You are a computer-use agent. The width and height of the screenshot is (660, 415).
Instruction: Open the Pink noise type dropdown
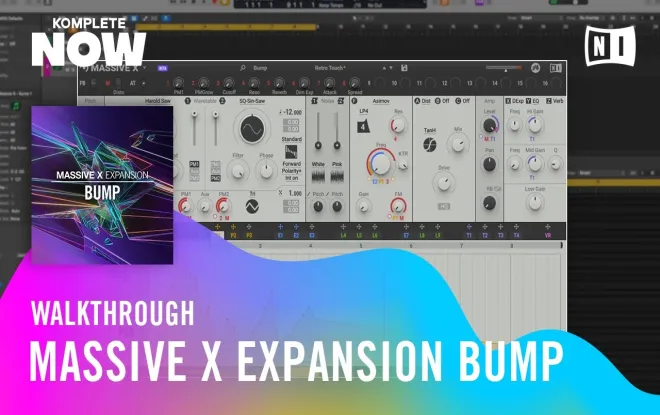[x=337, y=164]
